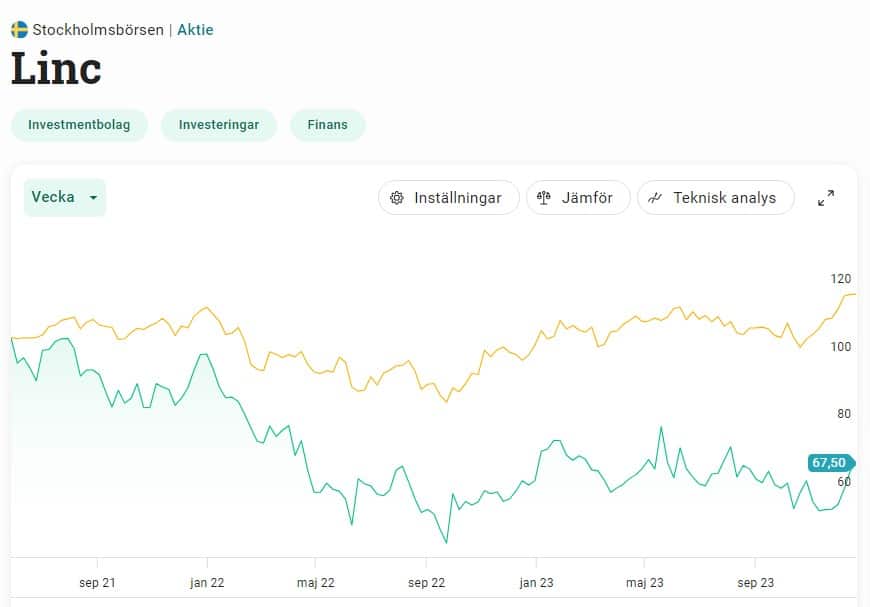Click the sep 22 axis marker
This screenshot has height=607, width=870.
click(x=427, y=583)
